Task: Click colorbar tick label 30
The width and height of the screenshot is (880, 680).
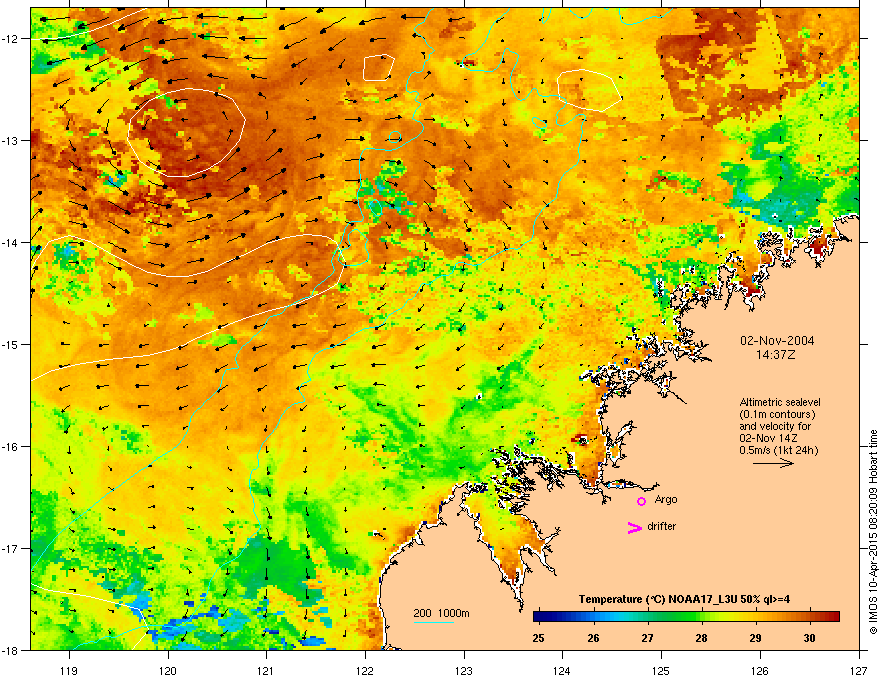Action: pos(809,638)
